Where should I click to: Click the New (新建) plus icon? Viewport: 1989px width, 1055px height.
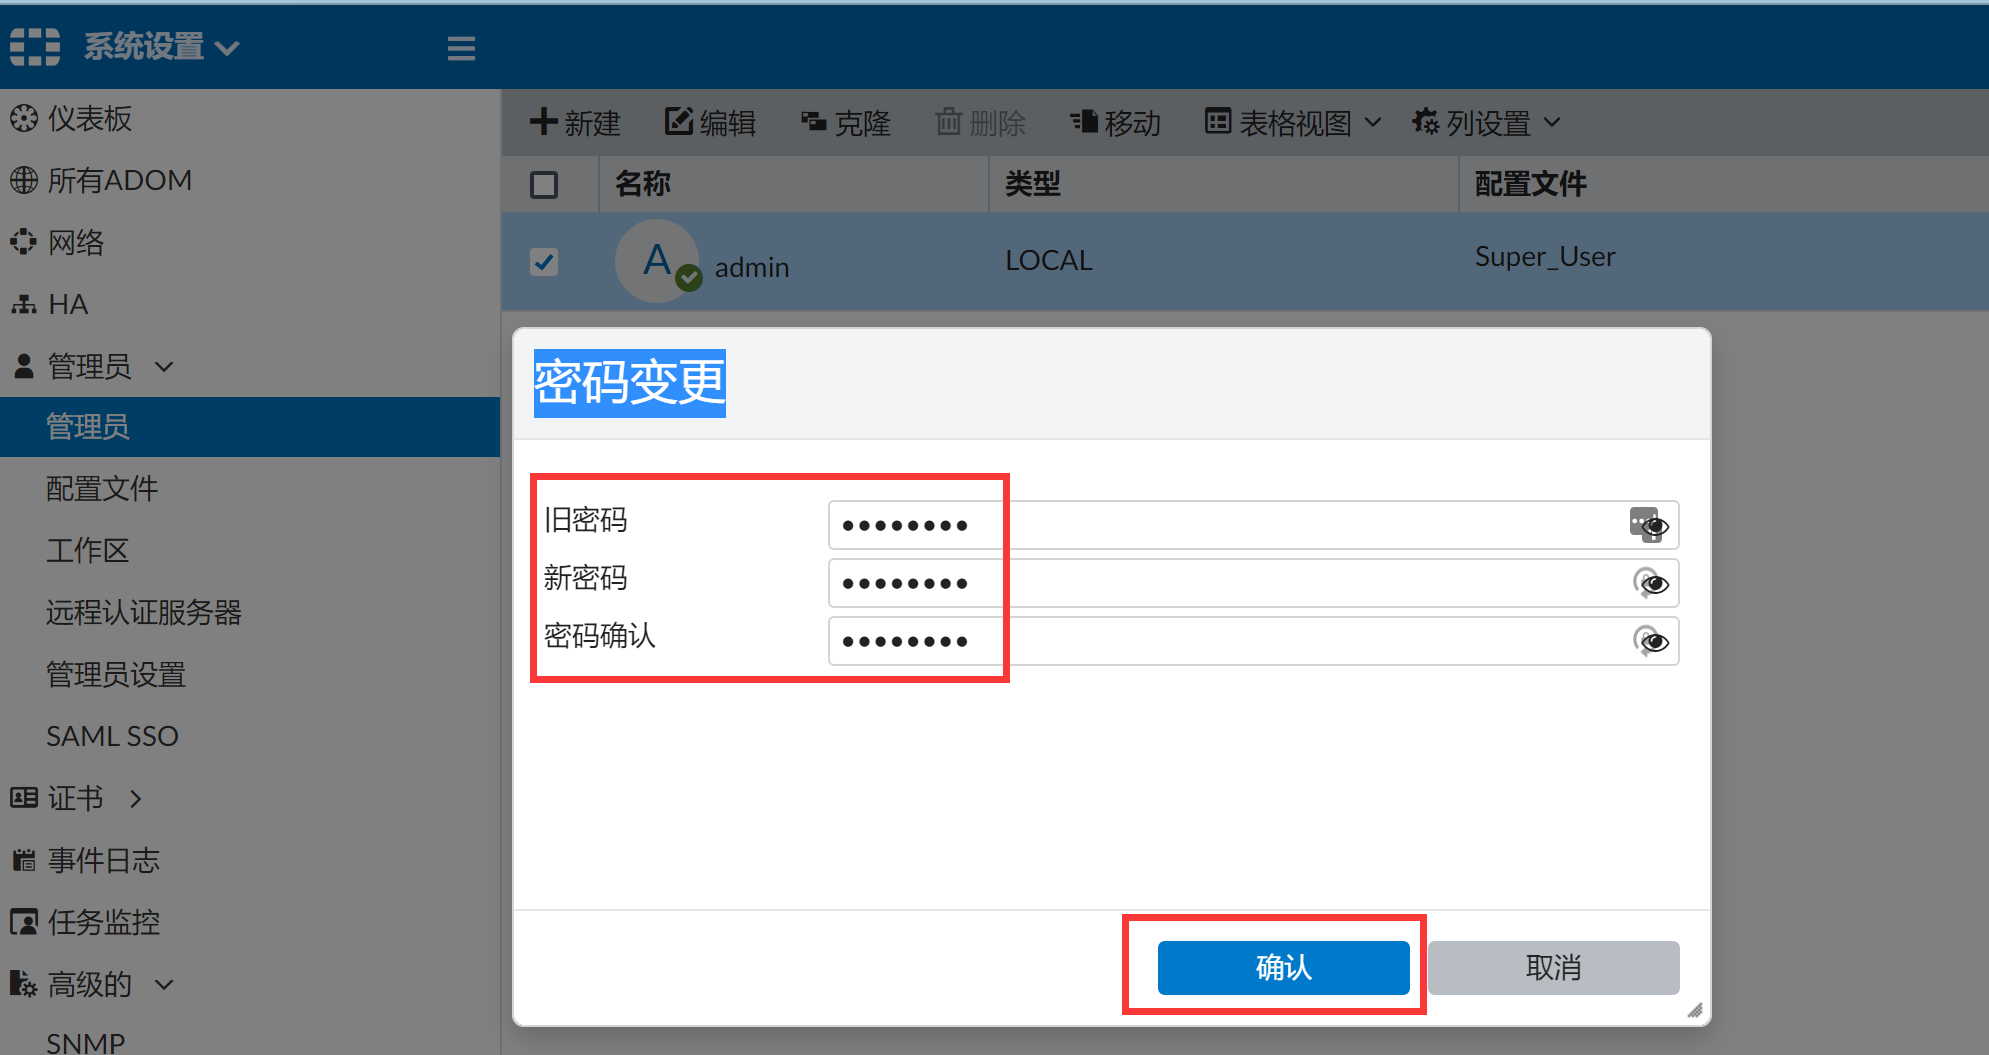543,122
